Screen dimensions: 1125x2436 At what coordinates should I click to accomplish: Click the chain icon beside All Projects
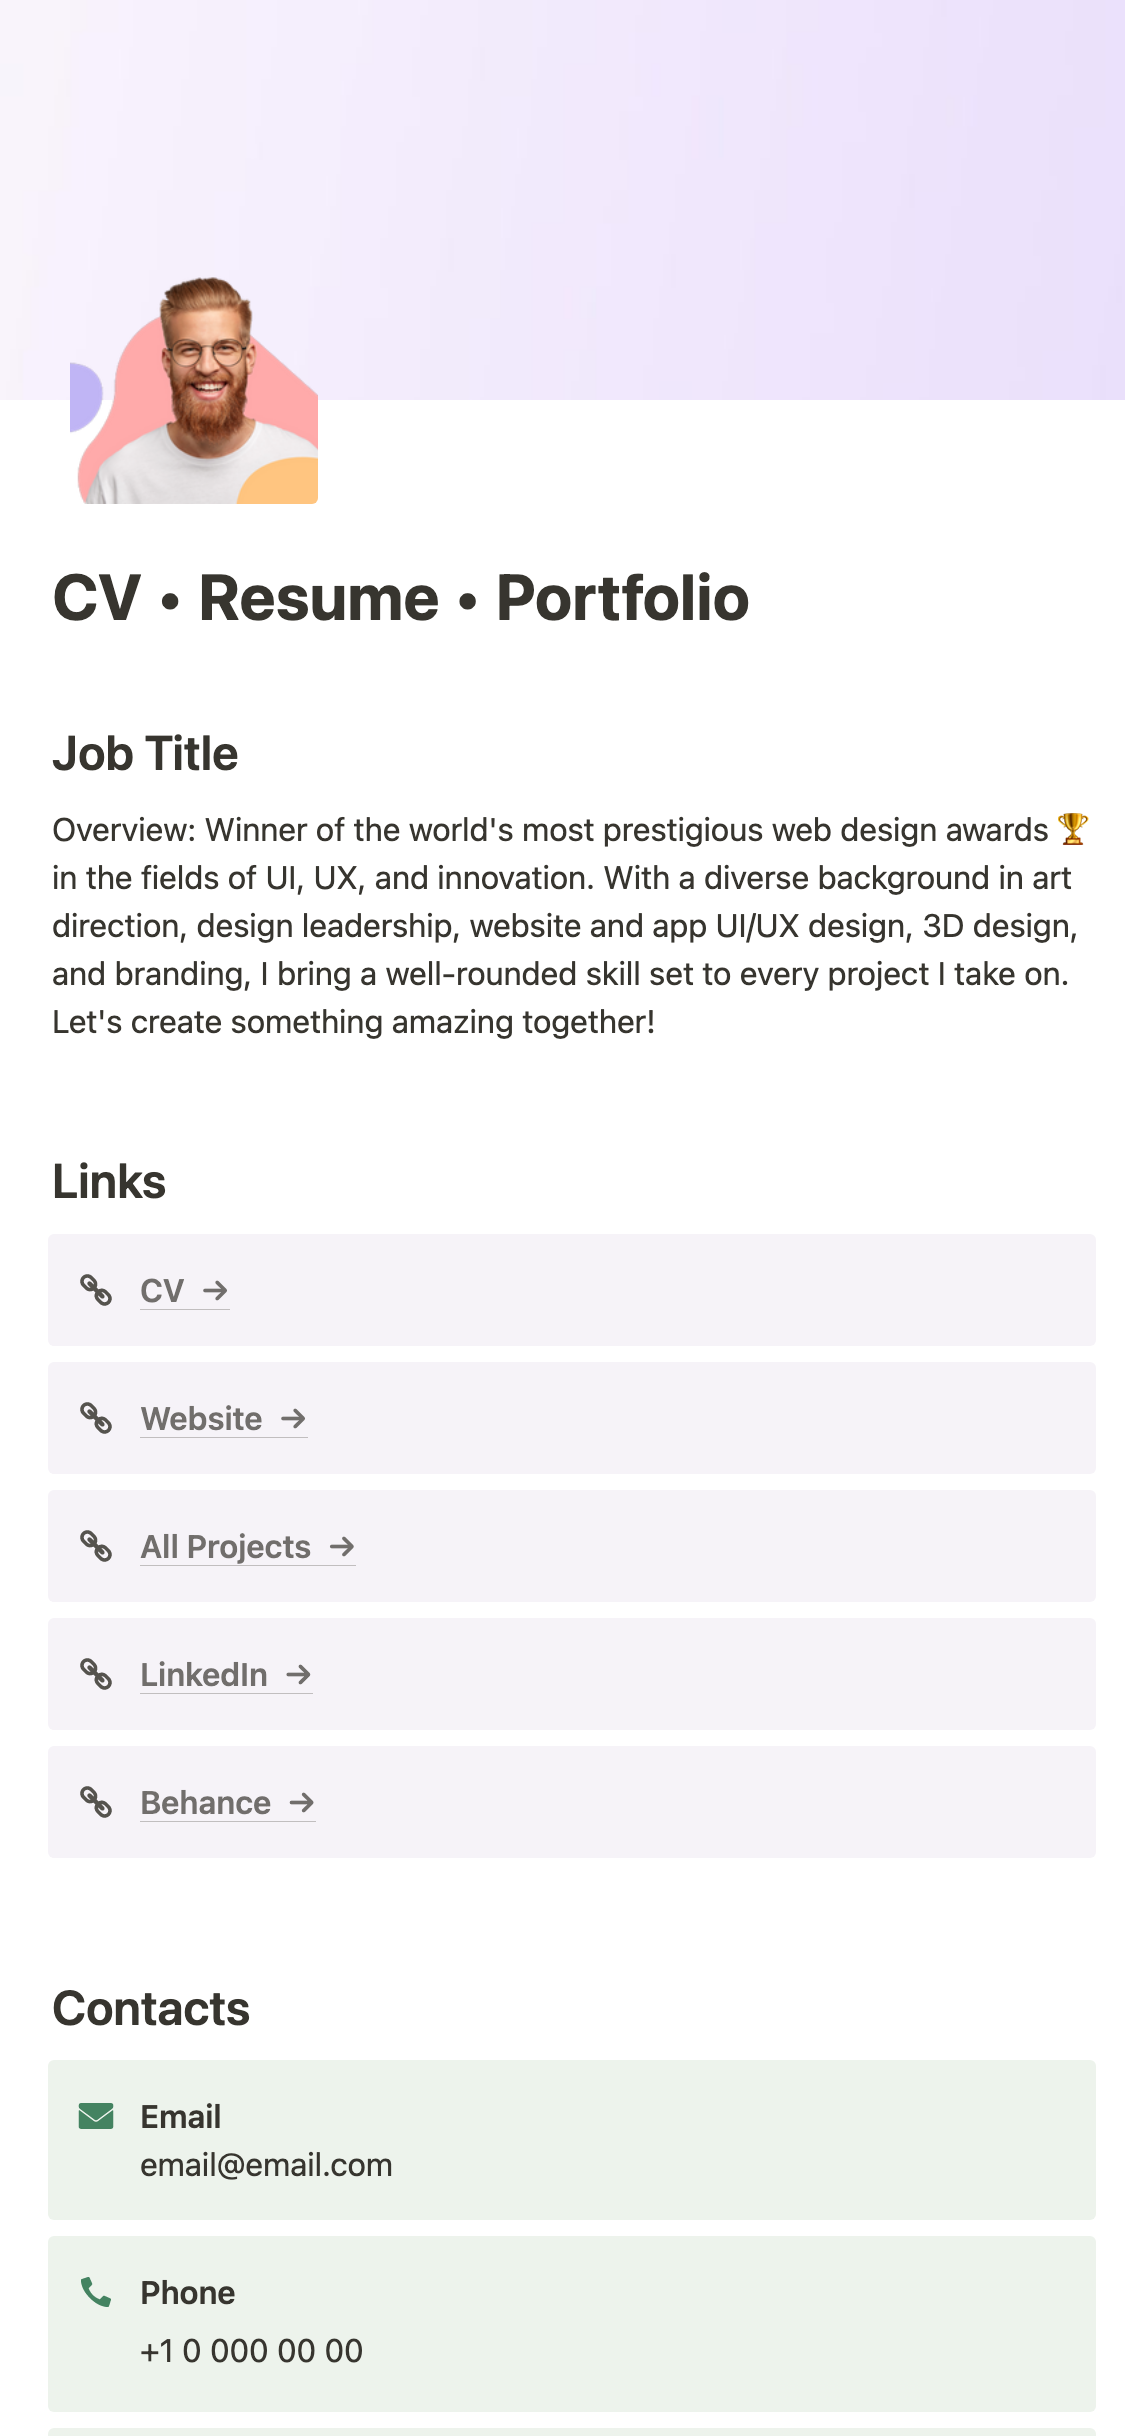pyautogui.click(x=96, y=1546)
